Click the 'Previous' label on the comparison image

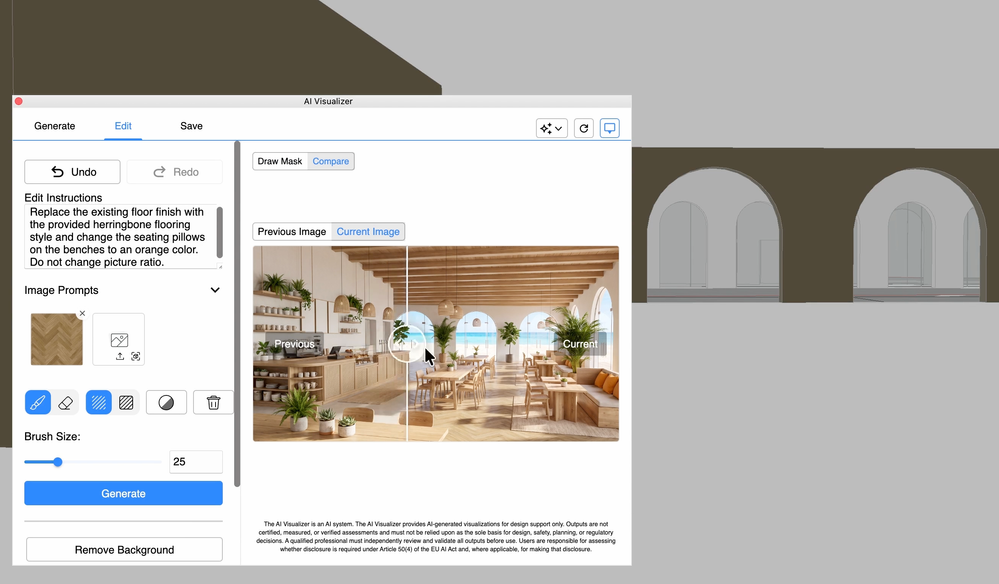[294, 344]
